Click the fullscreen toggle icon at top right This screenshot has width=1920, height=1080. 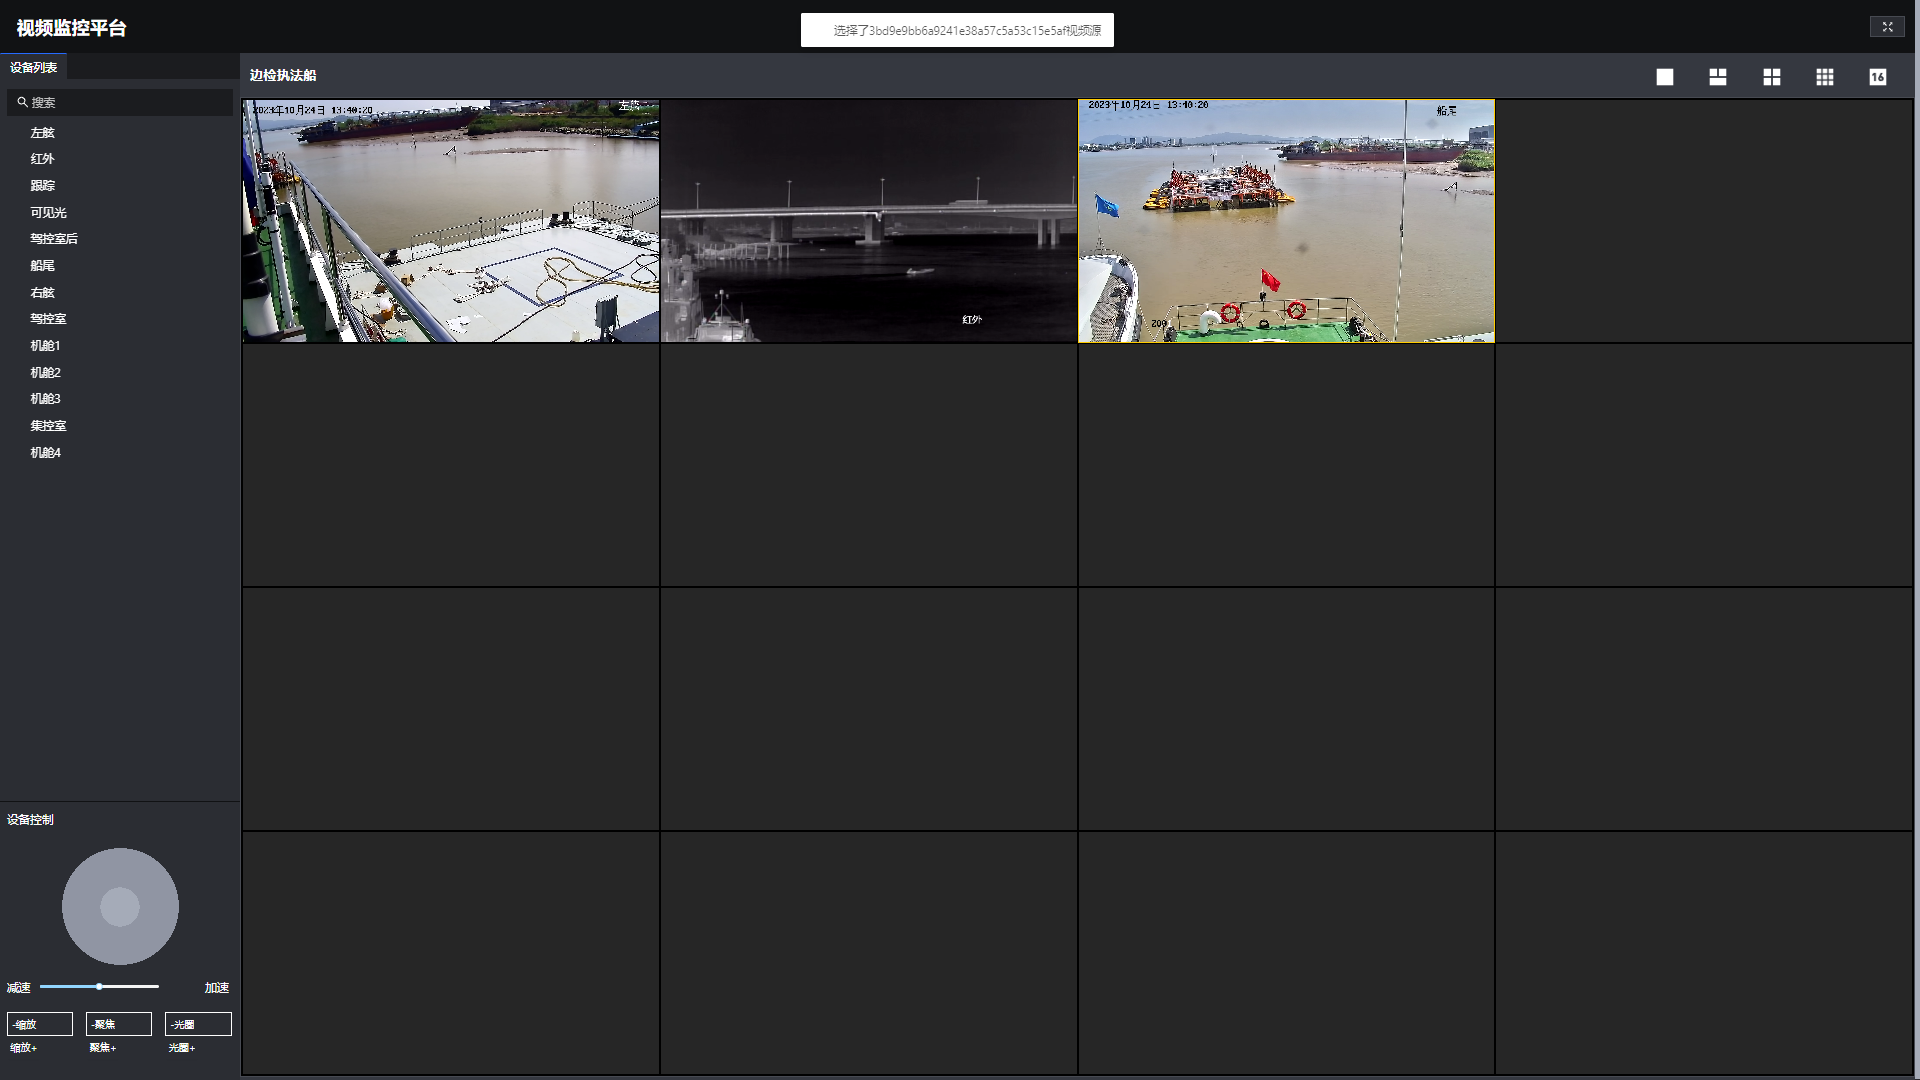point(1887,27)
